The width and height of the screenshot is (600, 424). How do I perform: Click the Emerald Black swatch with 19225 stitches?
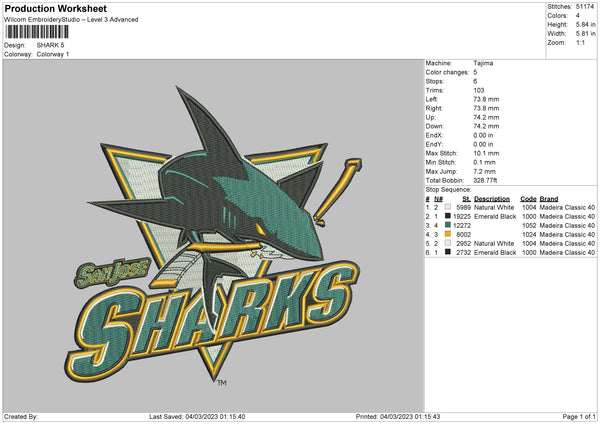pyautogui.click(x=446, y=217)
